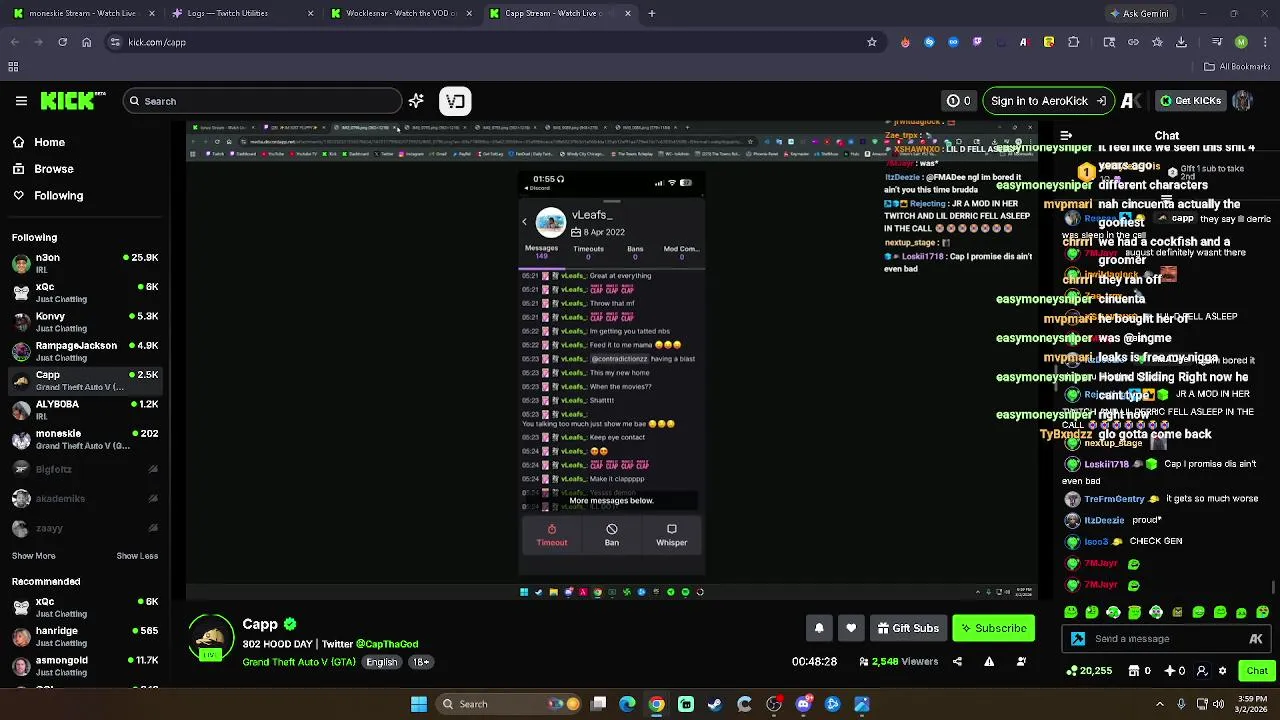This screenshot has width=1280, height=720.
Task: Click the report warning triangle icon
Action: (x=989, y=661)
